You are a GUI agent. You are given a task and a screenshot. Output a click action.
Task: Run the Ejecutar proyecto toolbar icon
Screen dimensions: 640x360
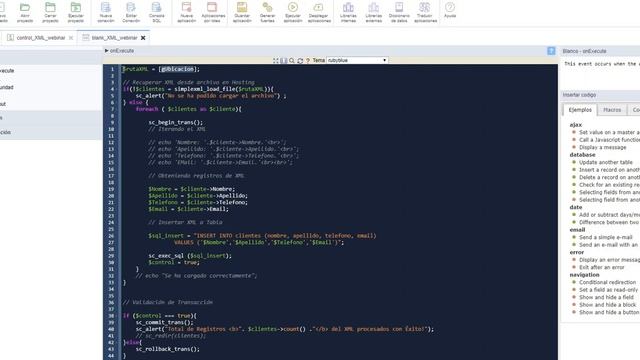(x=76, y=12)
